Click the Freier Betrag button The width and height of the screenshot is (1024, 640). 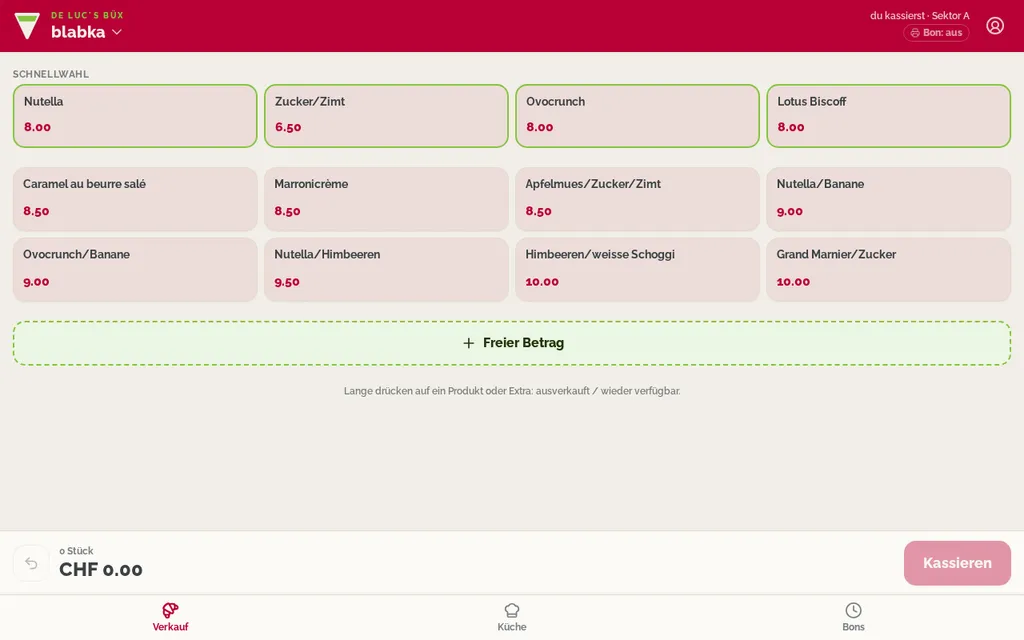point(512,343)
